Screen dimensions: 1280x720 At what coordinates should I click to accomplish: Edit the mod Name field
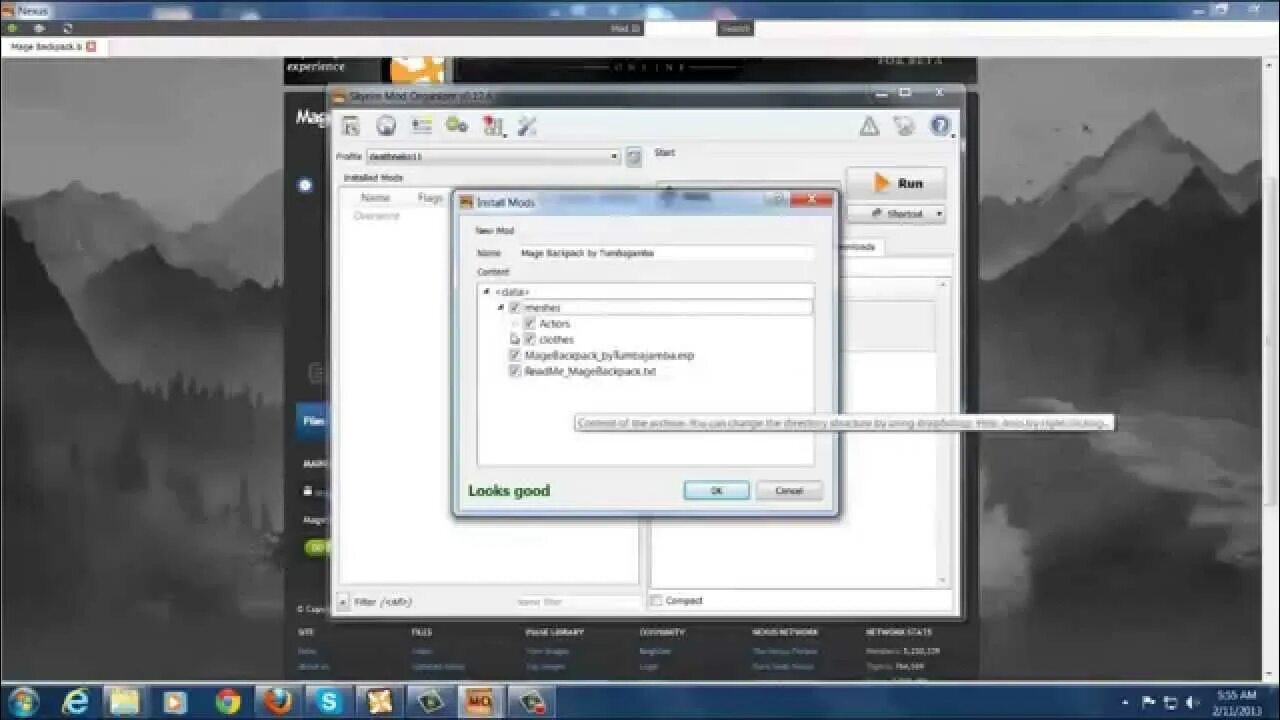tap(665, 254)
